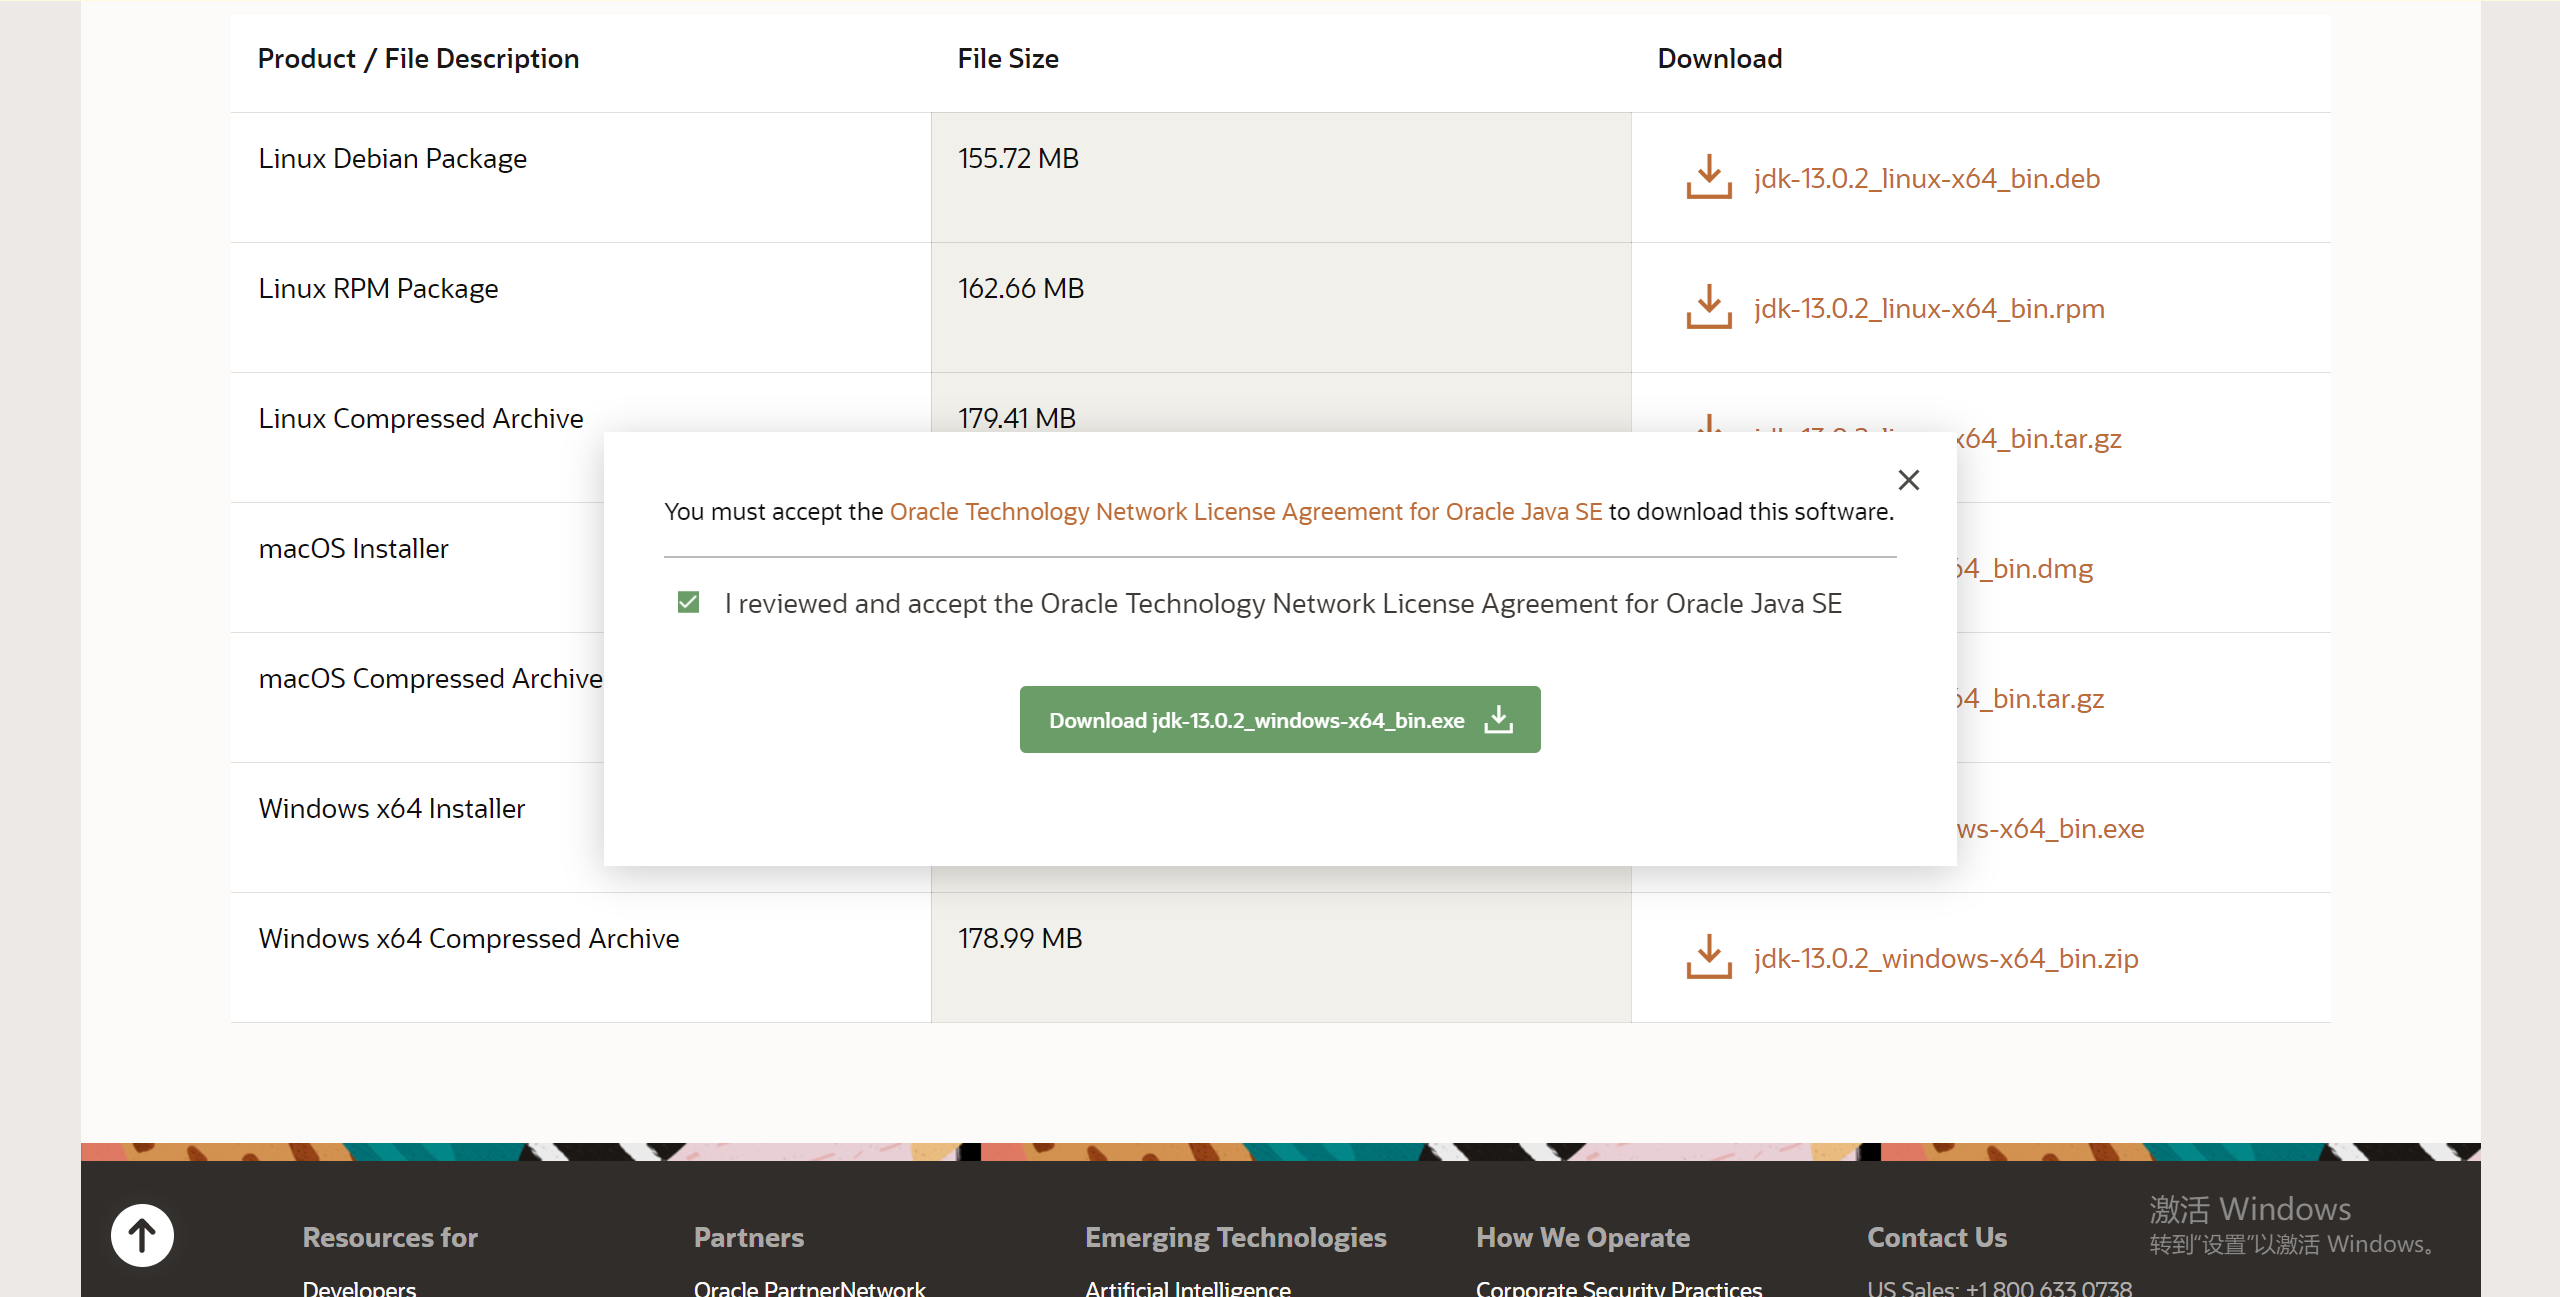Screen dimensions: 2560x1297
Task: Click the windows-x64_bin.exe table link
Action: tap(2050, 829)
